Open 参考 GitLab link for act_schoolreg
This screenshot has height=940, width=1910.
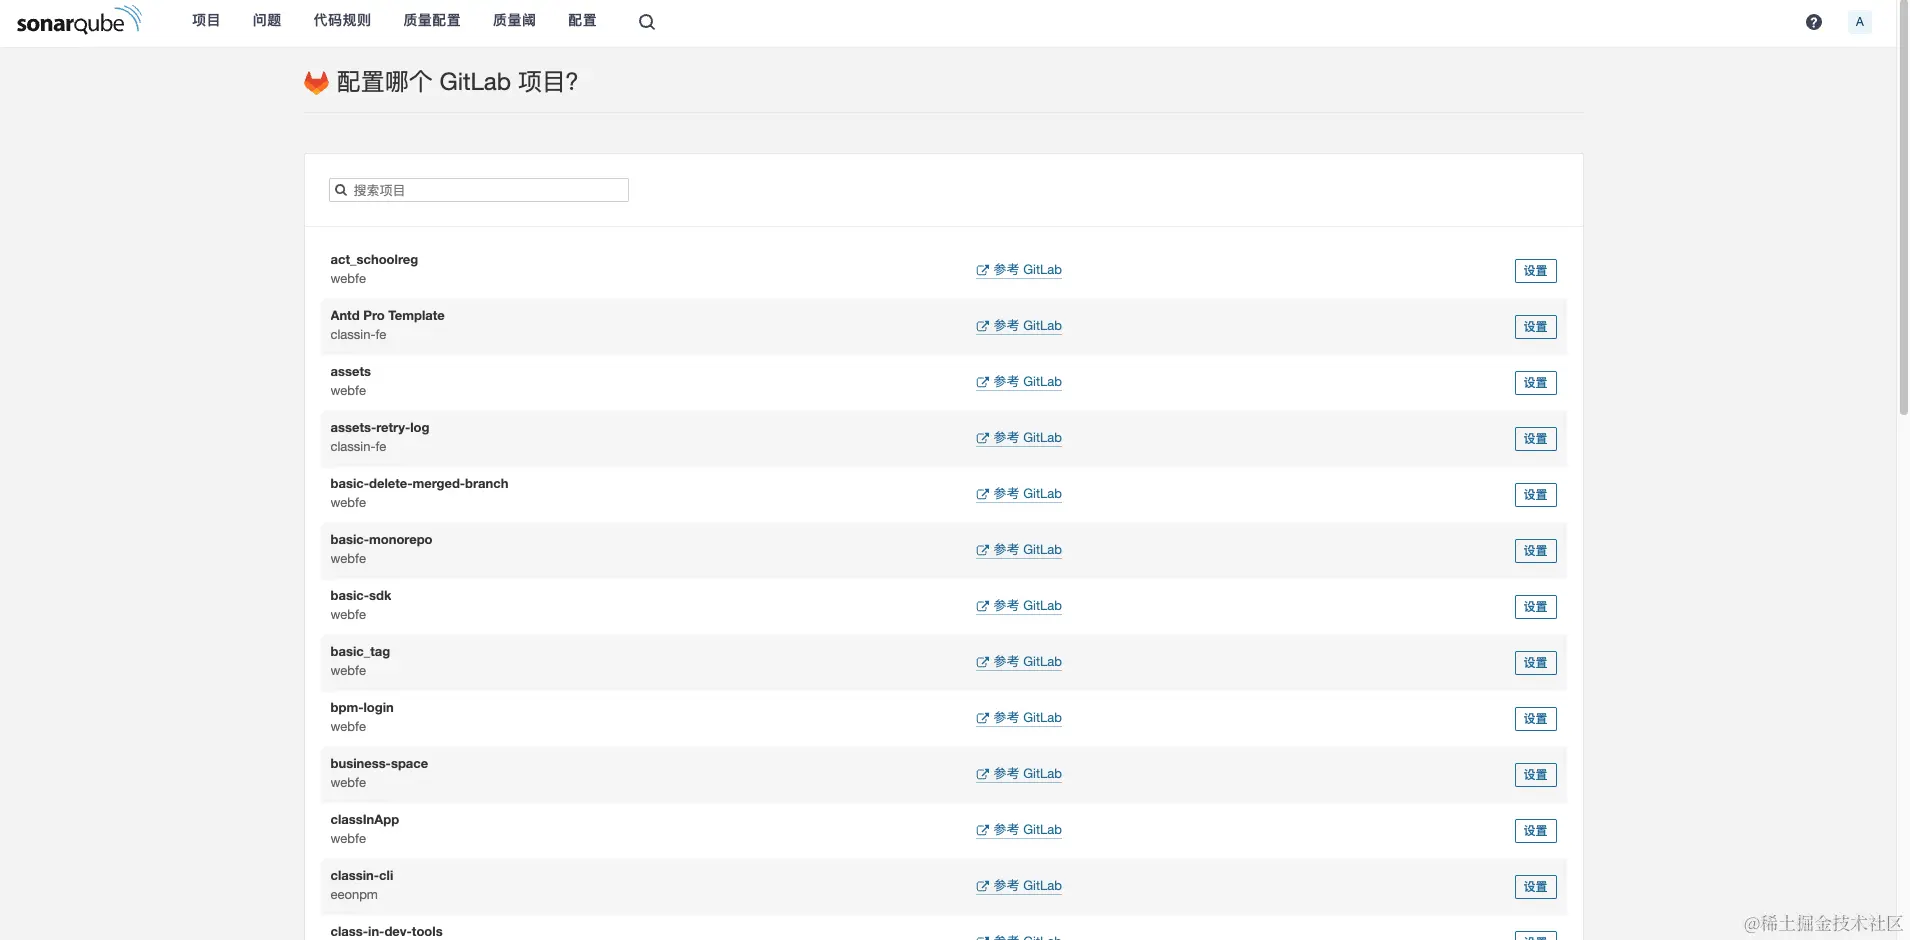[x=1019, y=270]
